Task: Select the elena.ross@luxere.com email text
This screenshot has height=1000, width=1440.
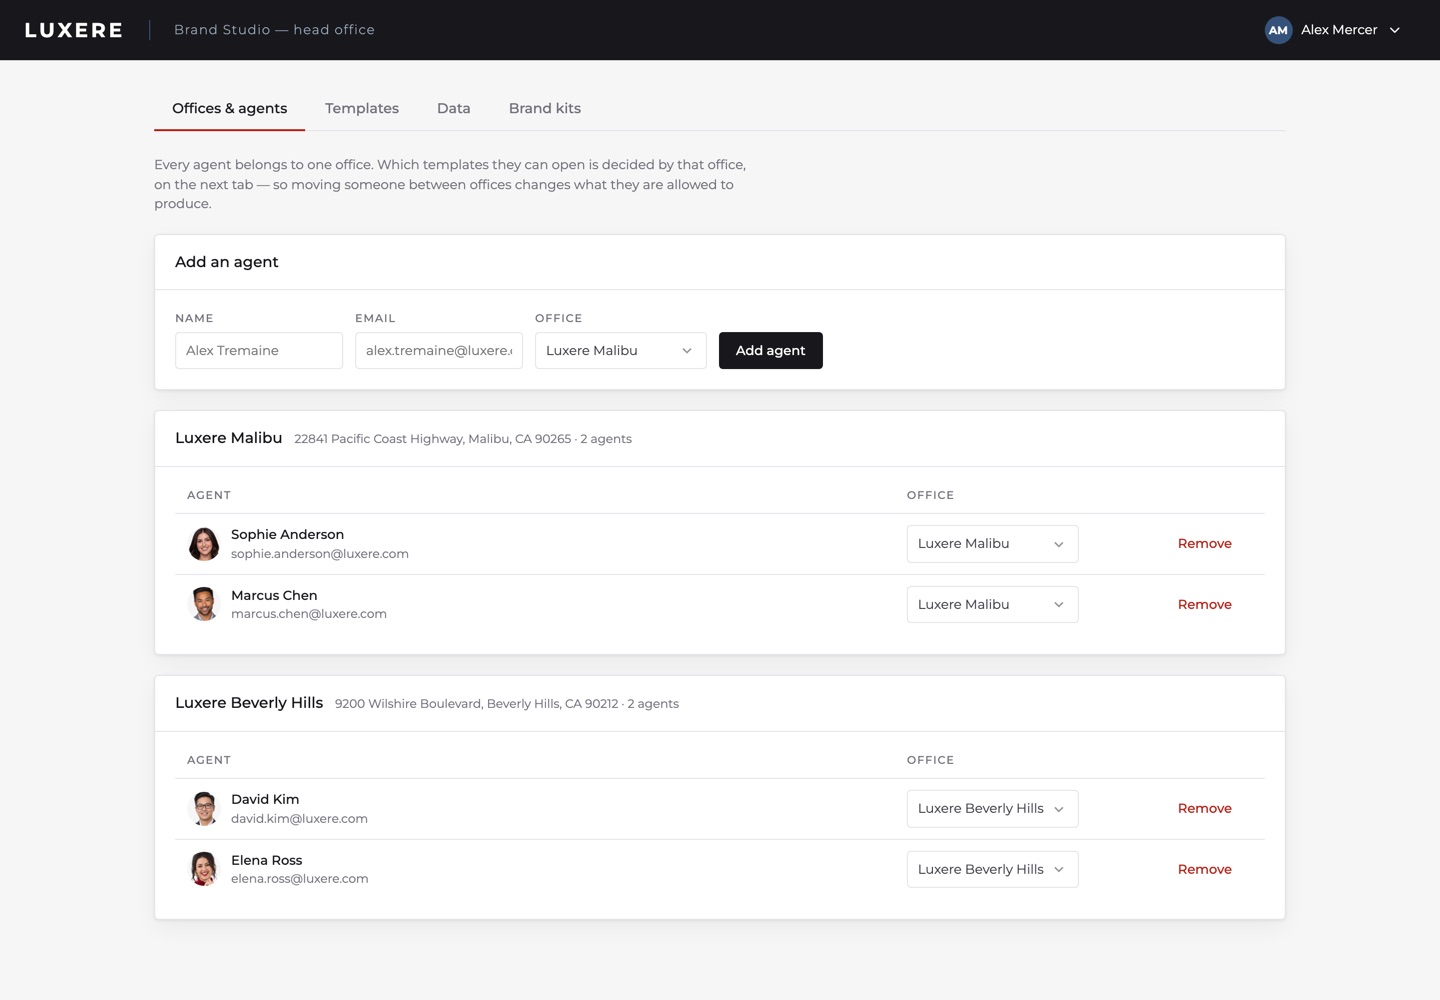Action: click(300, 879)
